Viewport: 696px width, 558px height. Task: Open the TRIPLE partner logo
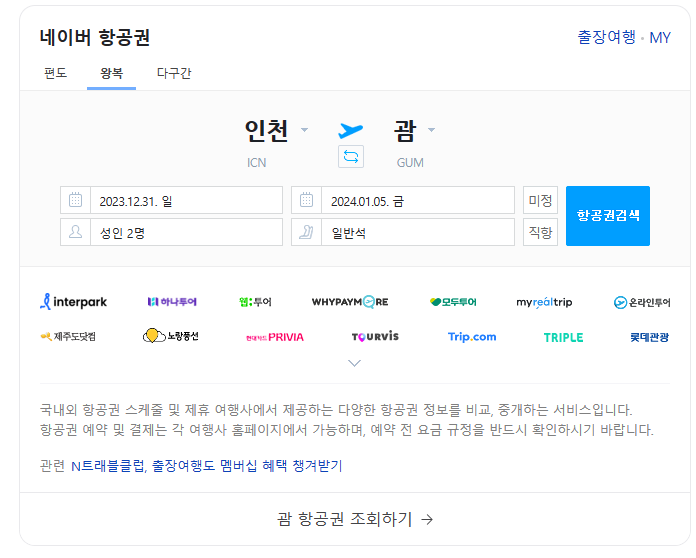pos(563,337)
